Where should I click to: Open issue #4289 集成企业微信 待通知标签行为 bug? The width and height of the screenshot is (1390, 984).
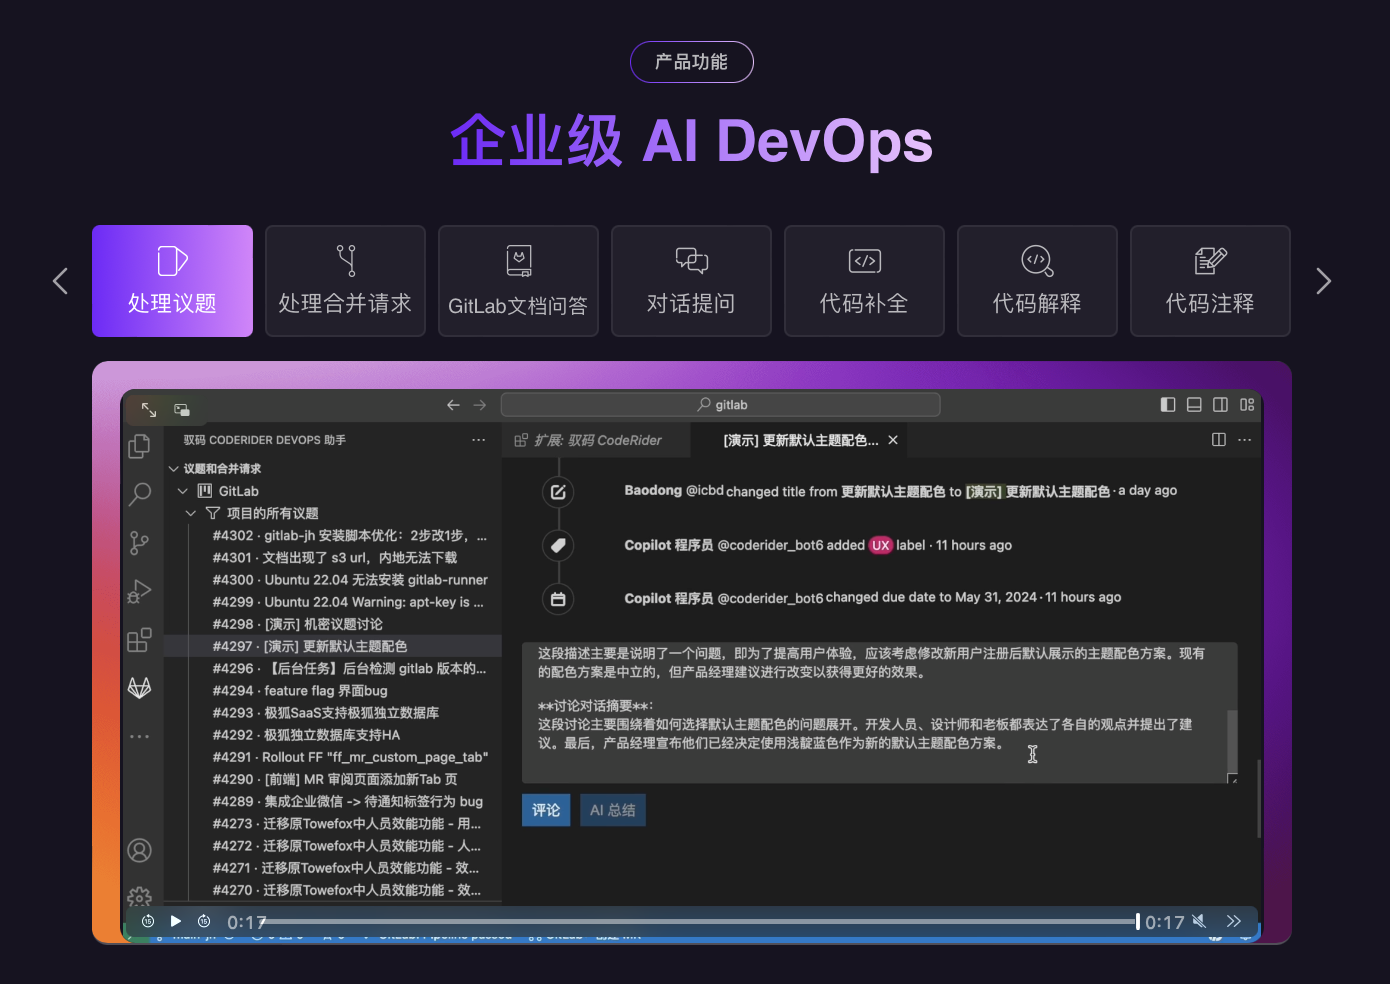click(x=348, y=801)
